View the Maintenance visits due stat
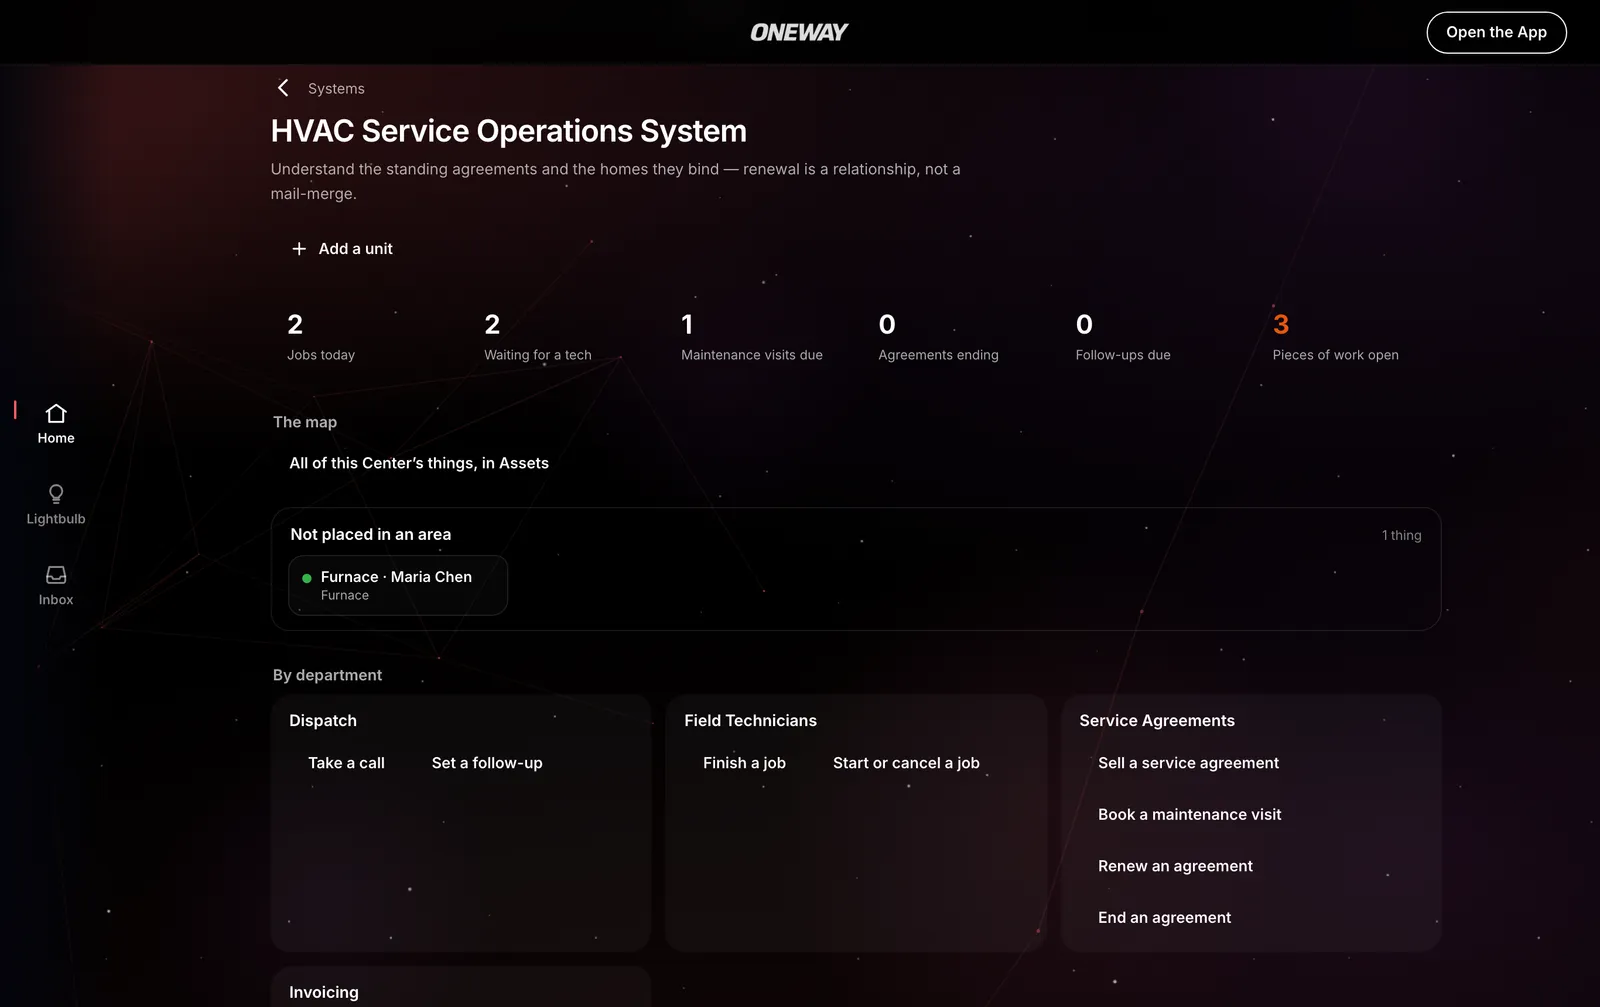1600x1007 pixels. [x=752, y=337]
